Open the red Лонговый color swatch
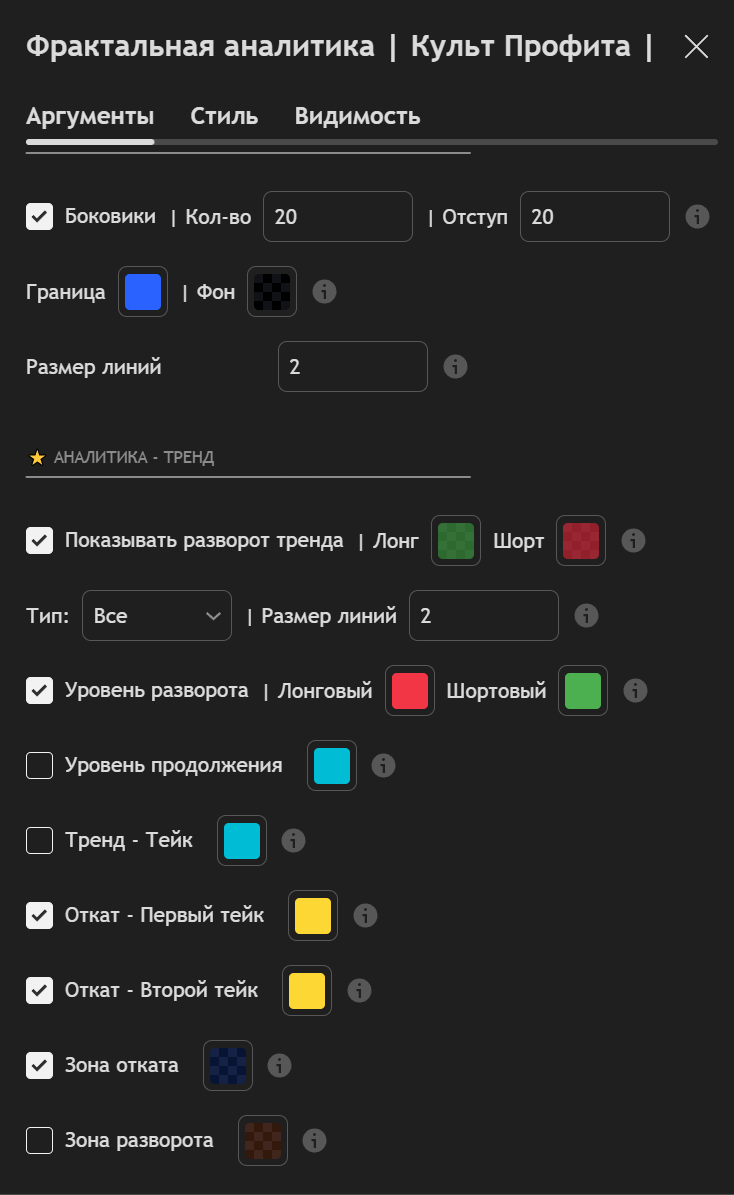The width and height of the screenshot is (734, 1195). point(410,690)
